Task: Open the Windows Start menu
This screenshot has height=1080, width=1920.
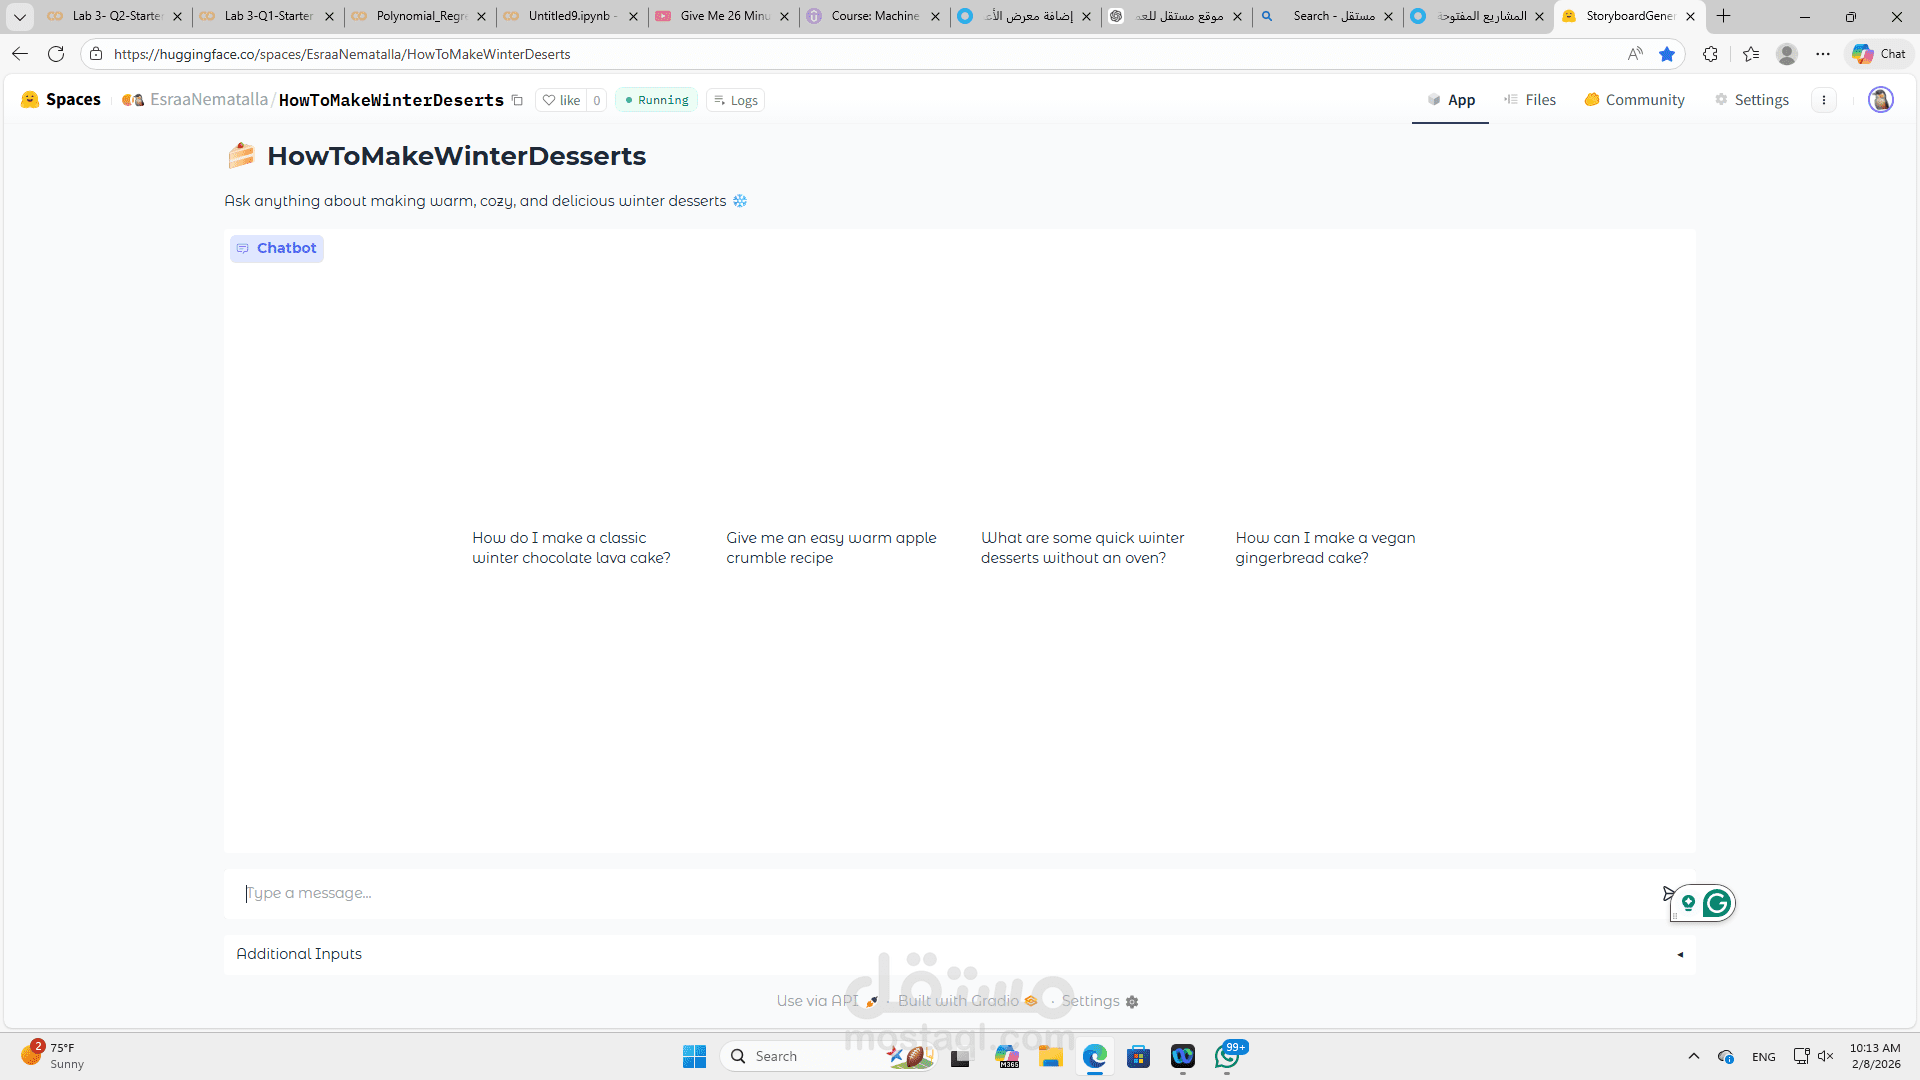Action: [x=694, y=1056]
